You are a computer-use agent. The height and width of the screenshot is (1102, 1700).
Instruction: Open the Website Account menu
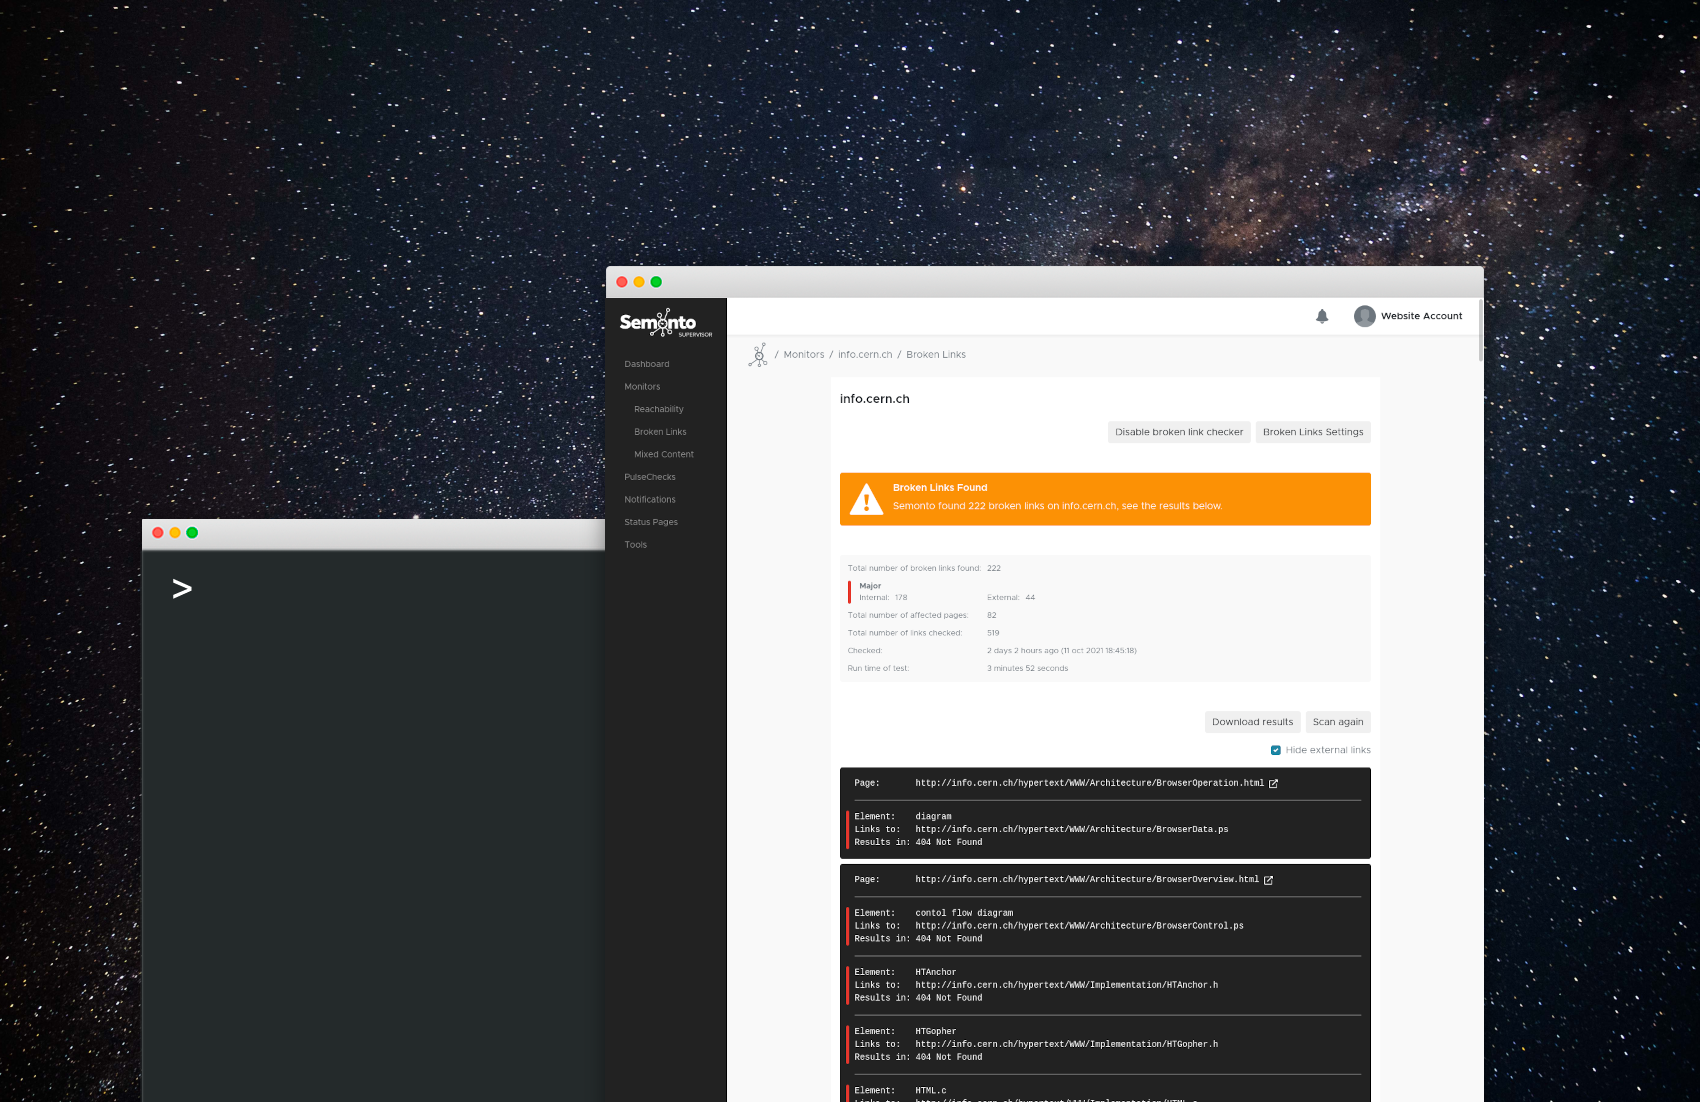(1421, 316)
